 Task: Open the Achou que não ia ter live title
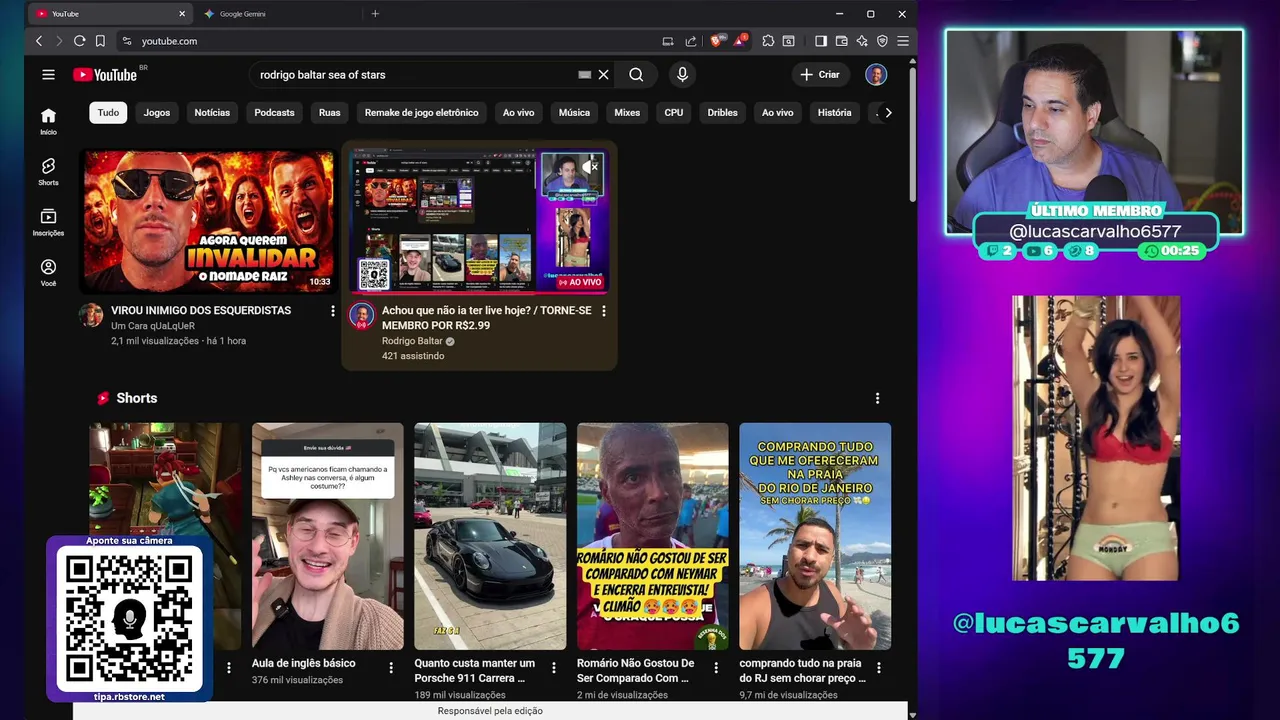pyautogui.click(x=487, y=318)
